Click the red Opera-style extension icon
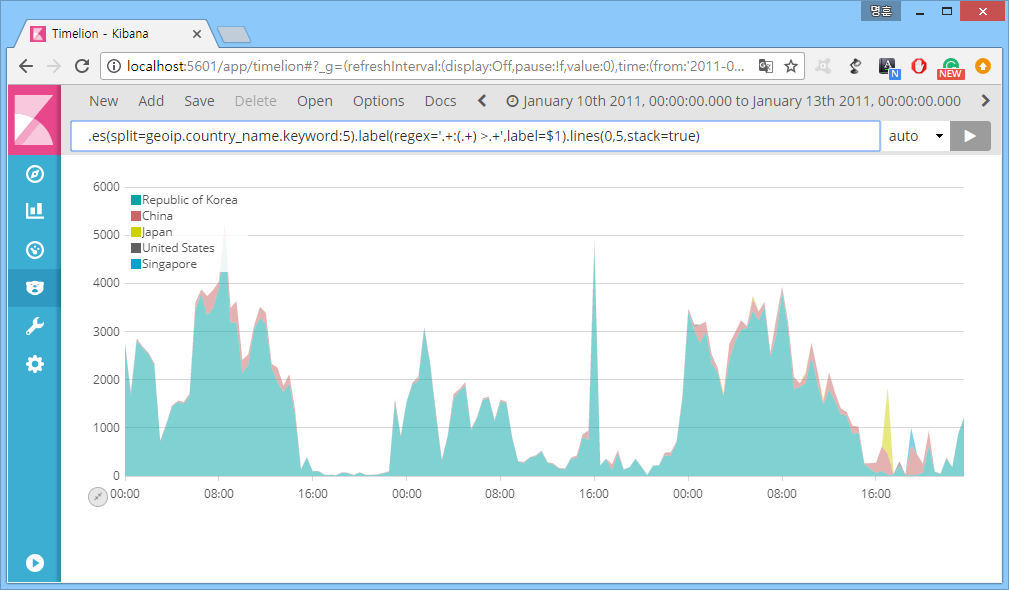 [x=919, y=66]
